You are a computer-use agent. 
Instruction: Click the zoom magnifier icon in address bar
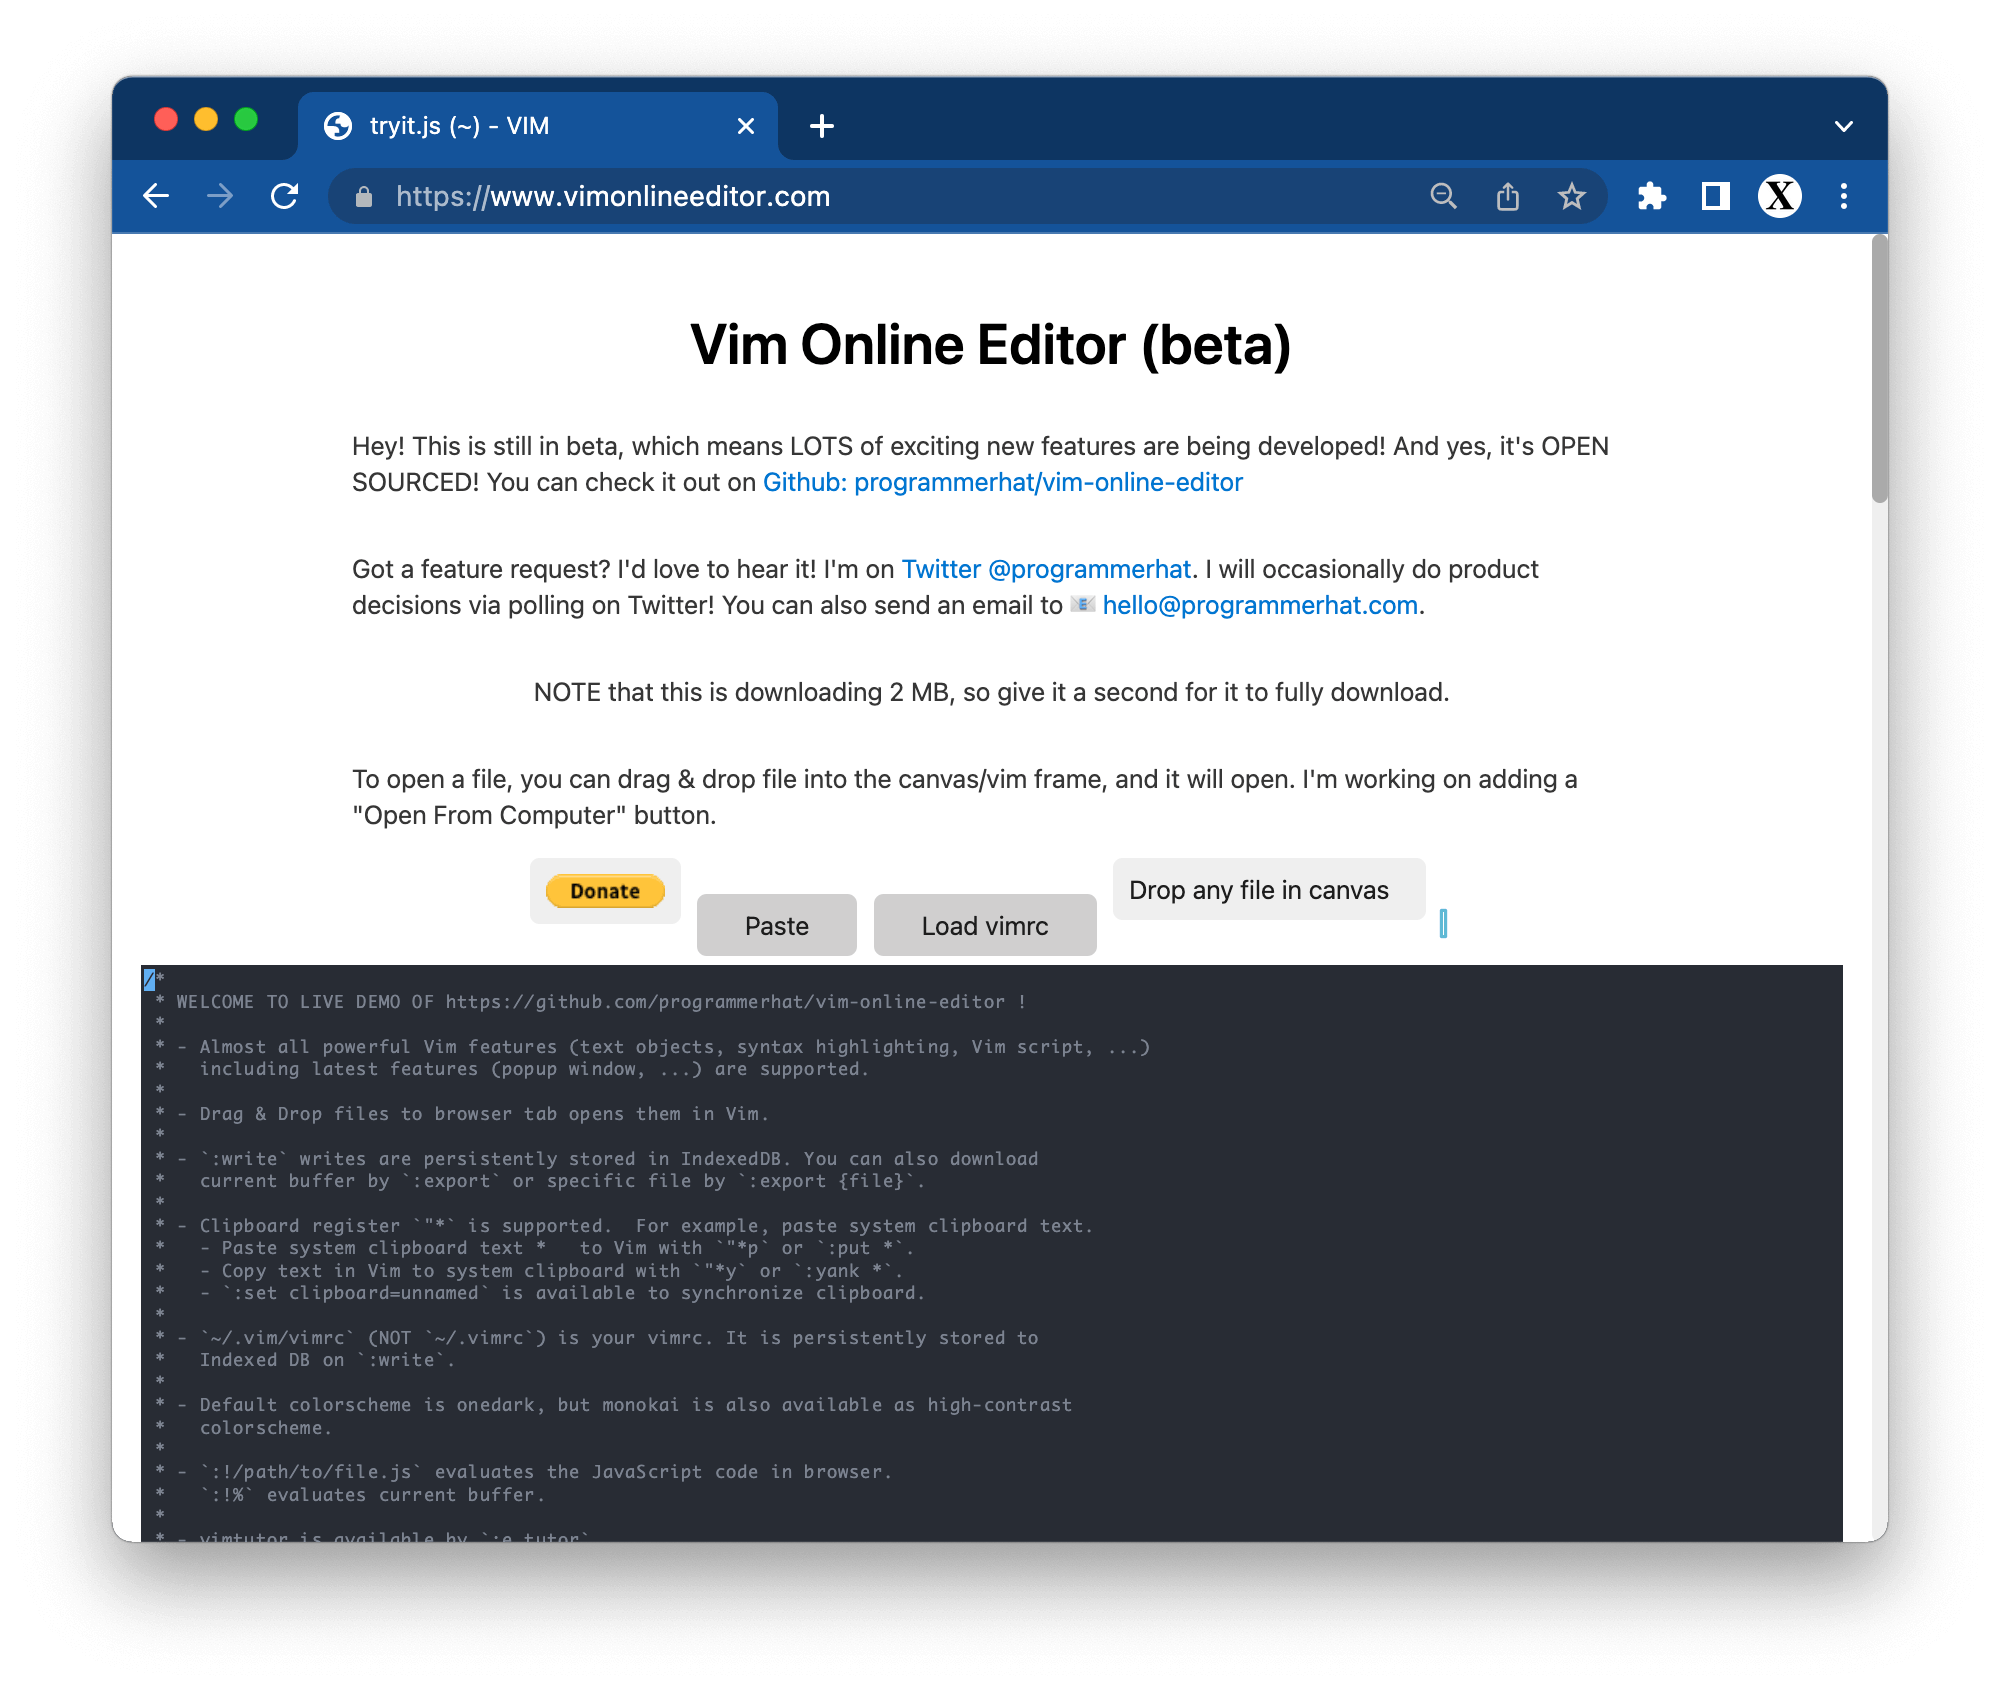tap(1443, 196)
